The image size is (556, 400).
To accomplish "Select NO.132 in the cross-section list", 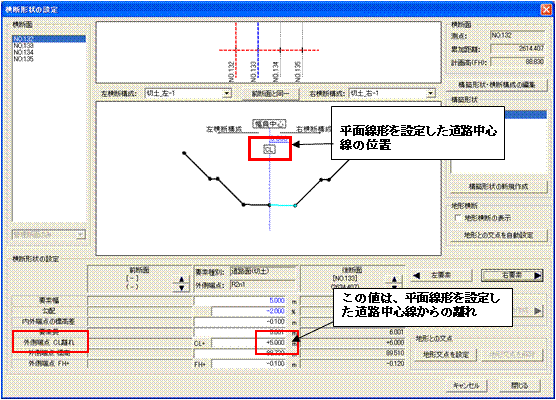I will [x=49, y=39].
